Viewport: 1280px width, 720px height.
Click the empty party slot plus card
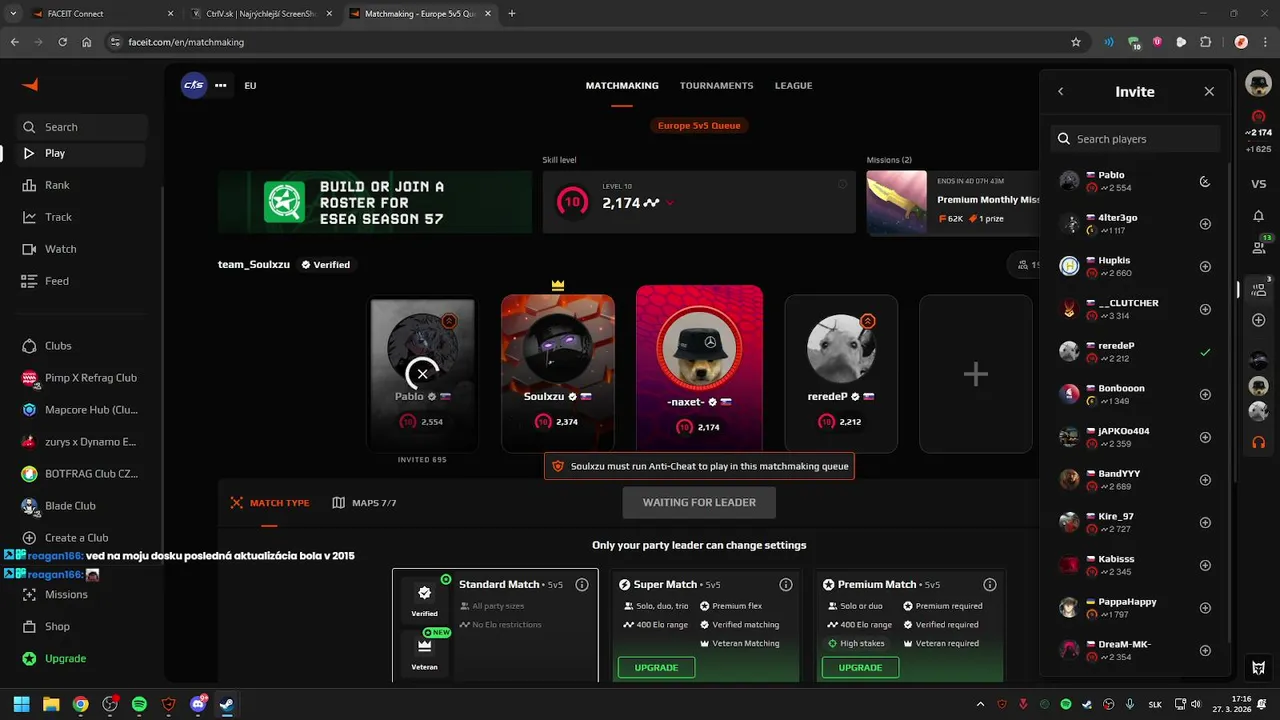point(976,374)
